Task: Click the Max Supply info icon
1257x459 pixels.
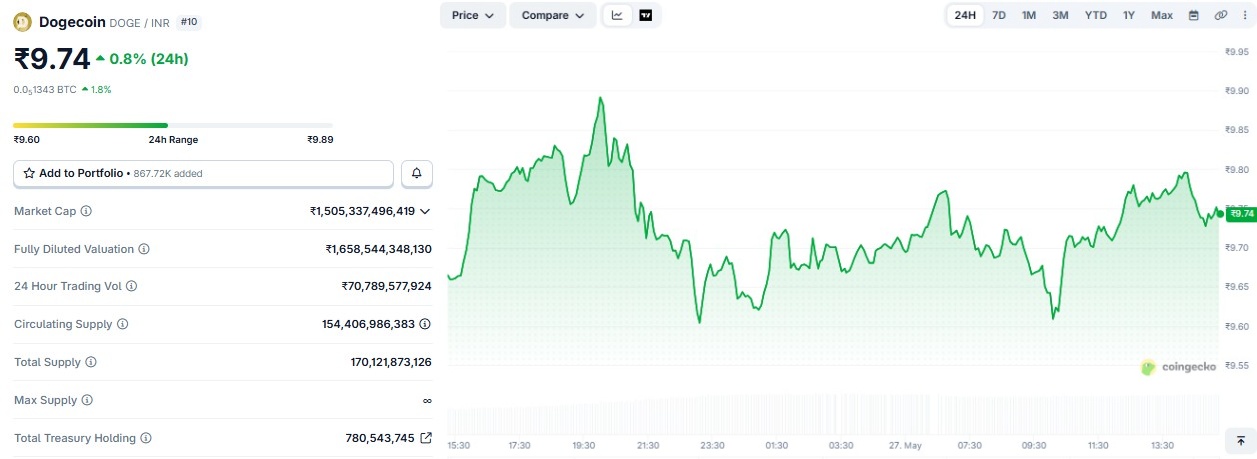Action: 87,400
